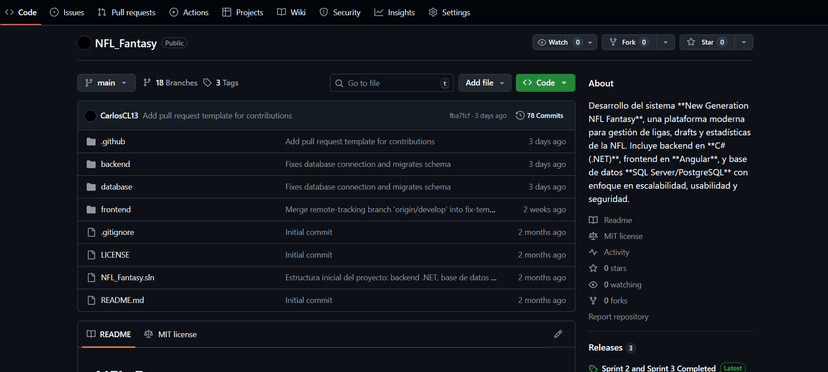Image resolution: width=828 pixels, height=372 pixels.
Task: Click the database folder icon
Action: click(91, 187)
